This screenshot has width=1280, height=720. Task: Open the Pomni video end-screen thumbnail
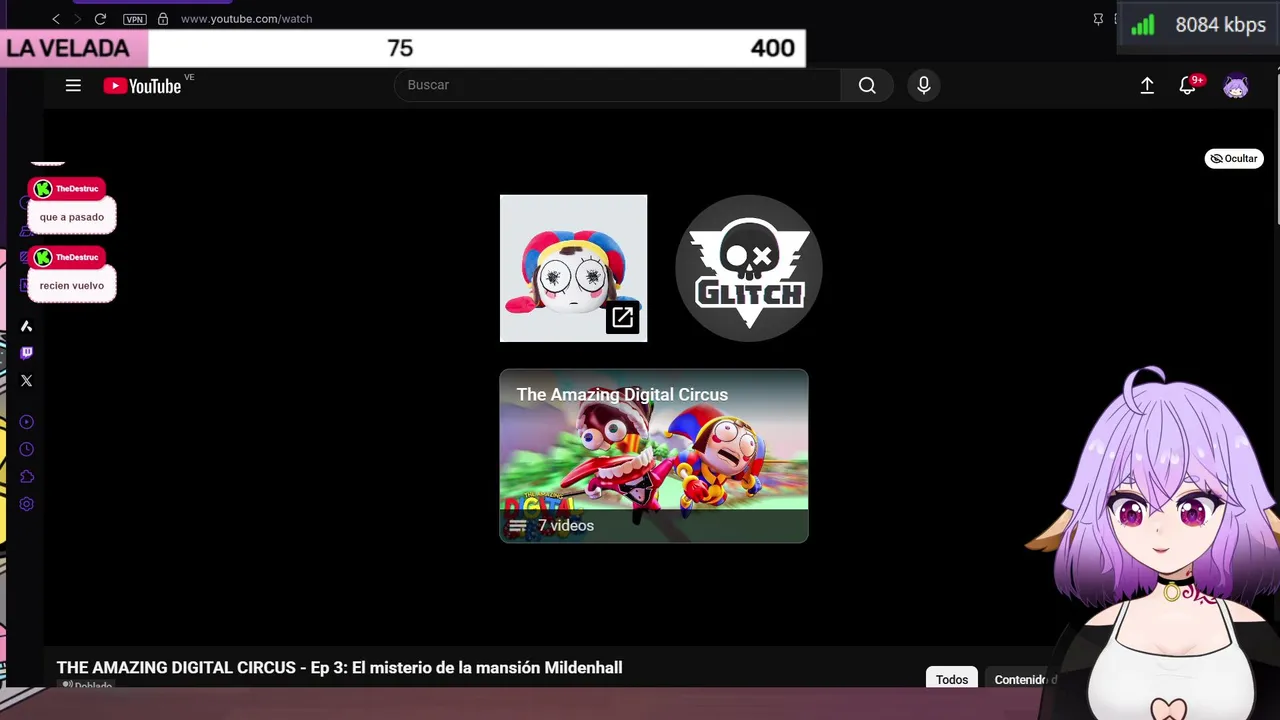(x=573, y=268)
